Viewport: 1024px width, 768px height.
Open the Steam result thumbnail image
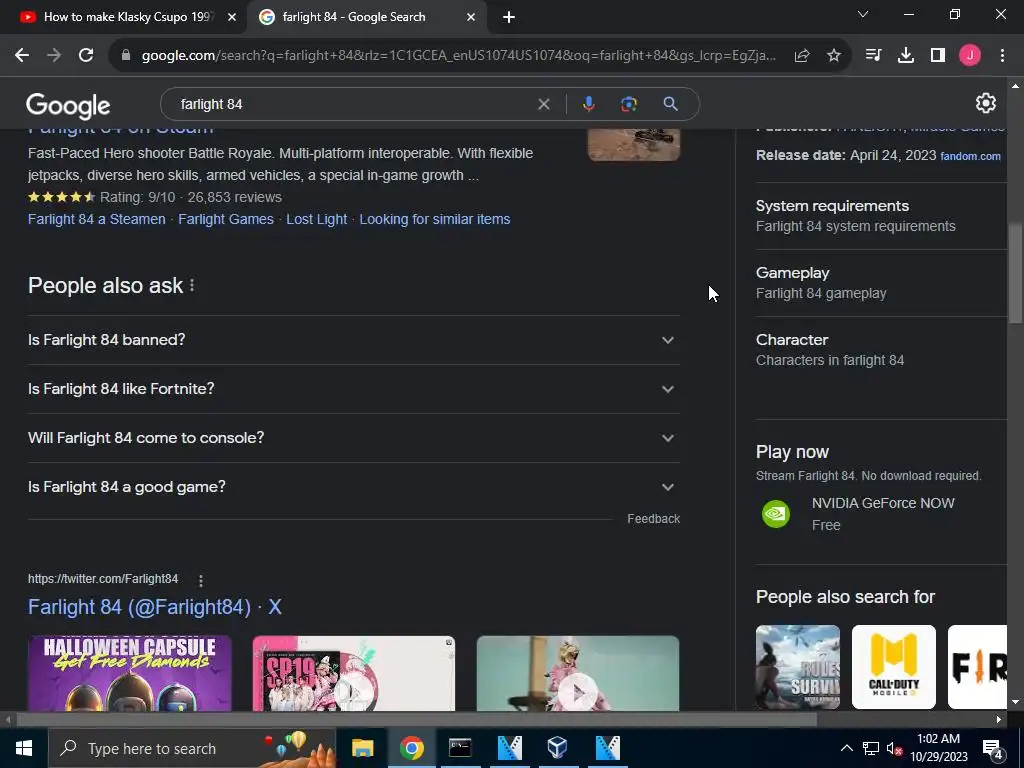tap(633, 144)
